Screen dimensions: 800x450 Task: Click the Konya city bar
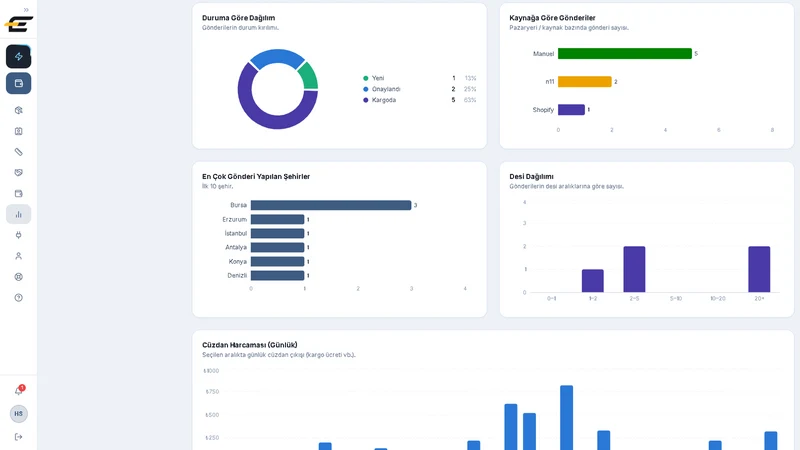278,261
